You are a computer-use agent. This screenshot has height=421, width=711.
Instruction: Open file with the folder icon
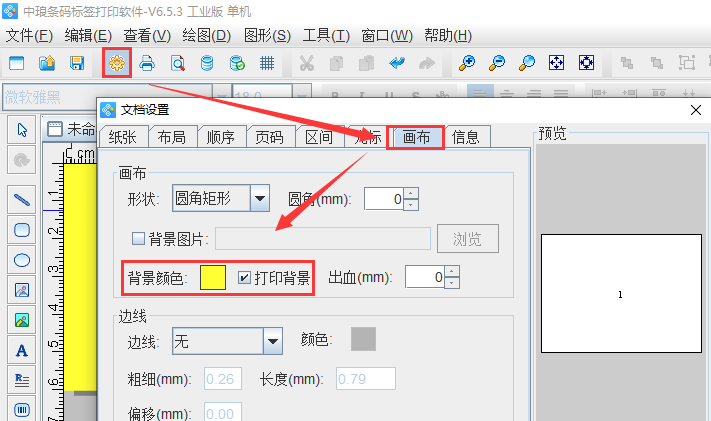(47, 63)
